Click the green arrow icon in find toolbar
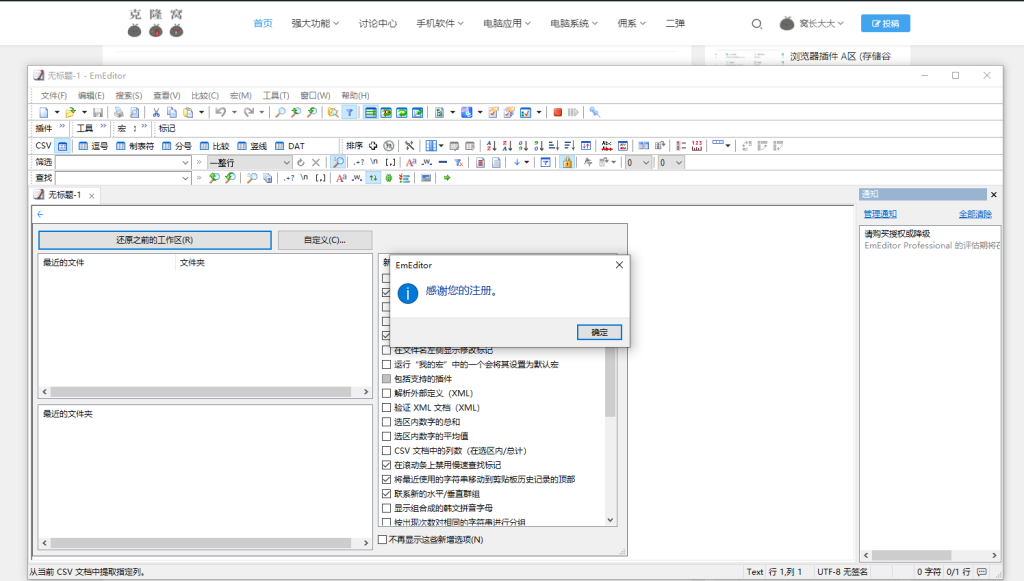Image resolution: width=1024 pixels, height=581 pixels. tap(447, 178)
